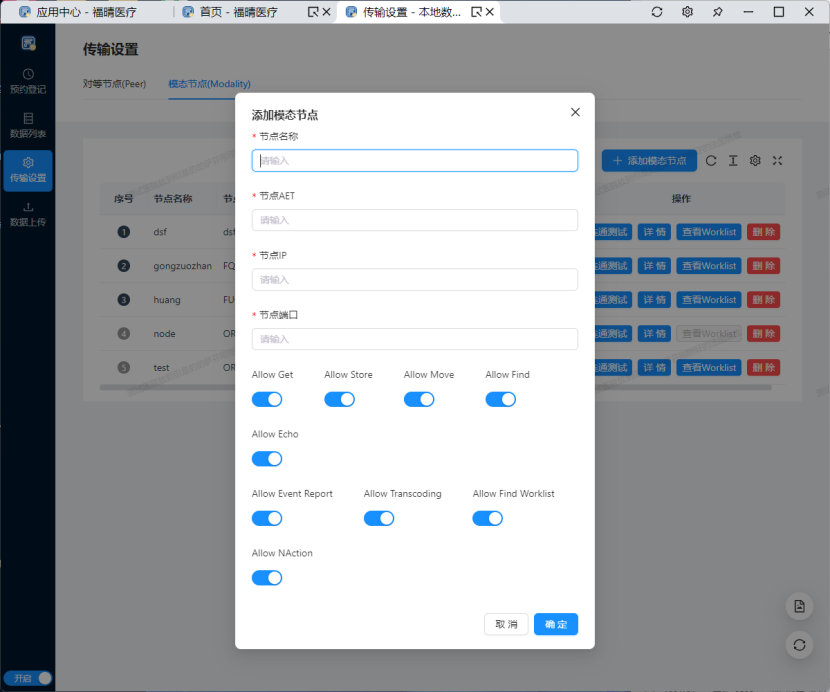This screenshot has height=692, width=830.
Task: Click the refresh icon in the title bar
Action: [x=657, y=12]
